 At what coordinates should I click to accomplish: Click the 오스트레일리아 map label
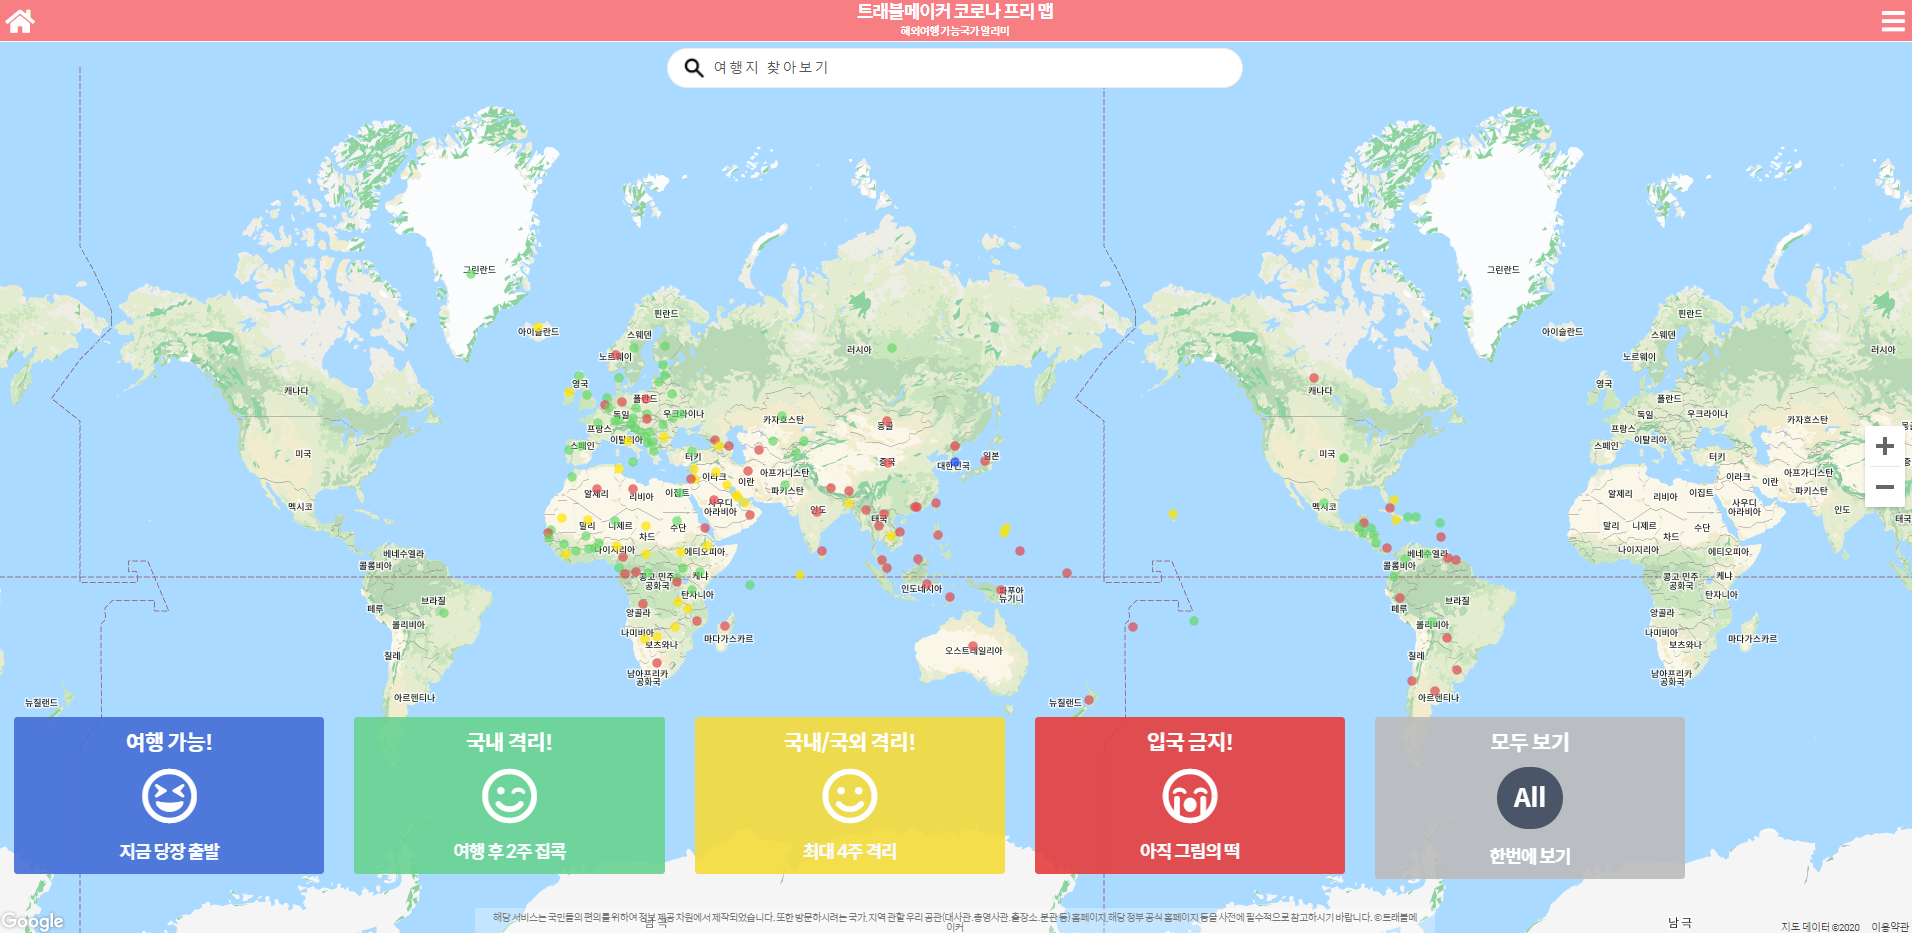coord(973,651)
